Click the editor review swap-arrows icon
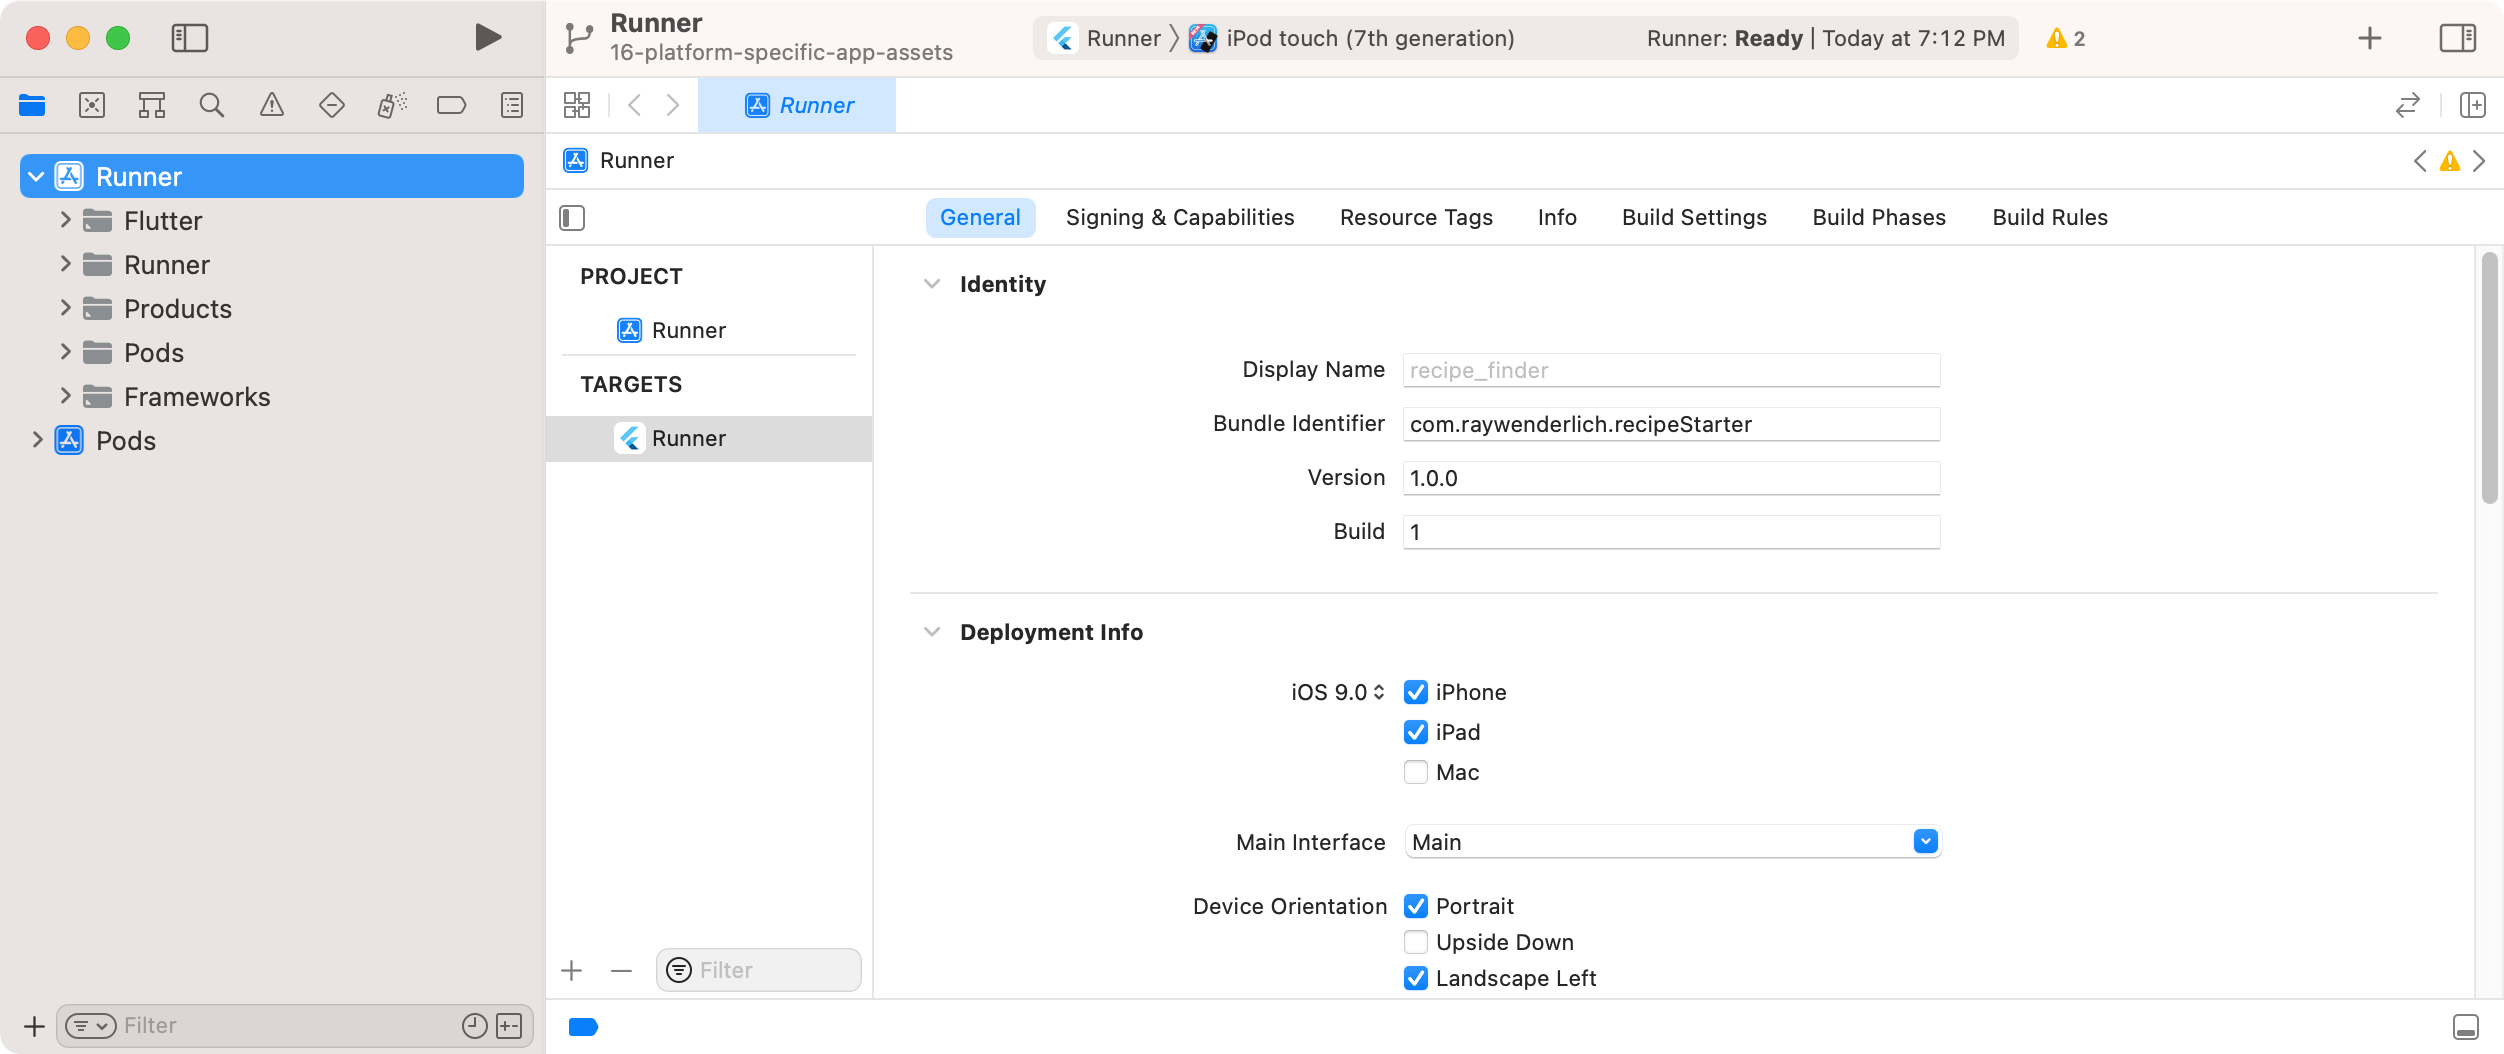The width and height of the screenshot is (2504, 1054). pos(2408,105)
